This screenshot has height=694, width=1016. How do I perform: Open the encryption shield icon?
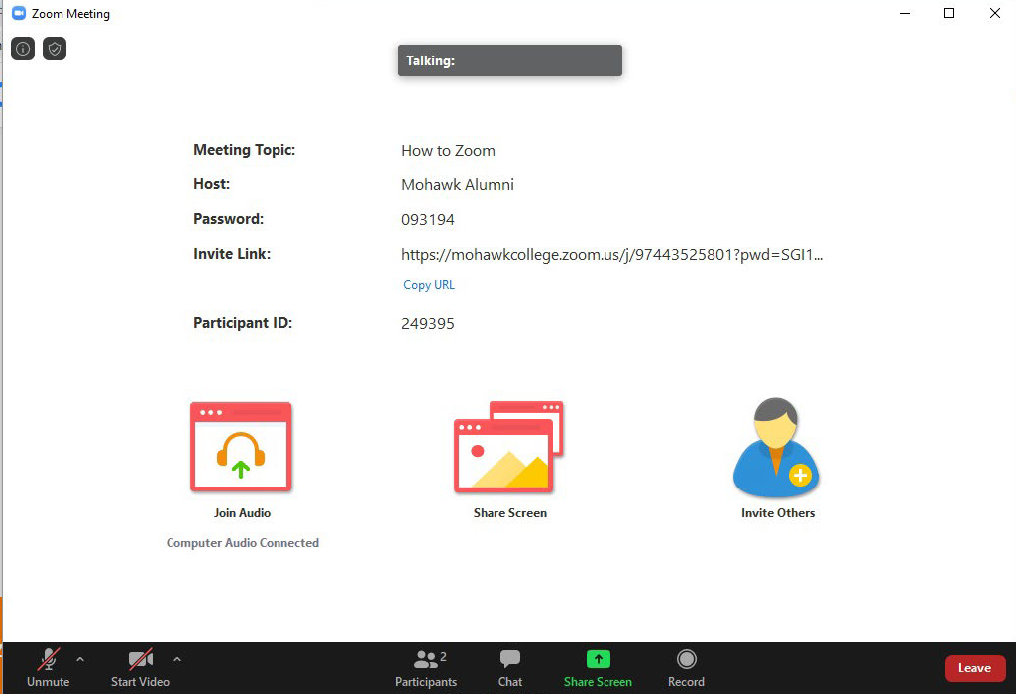click(x=55, y=48)
